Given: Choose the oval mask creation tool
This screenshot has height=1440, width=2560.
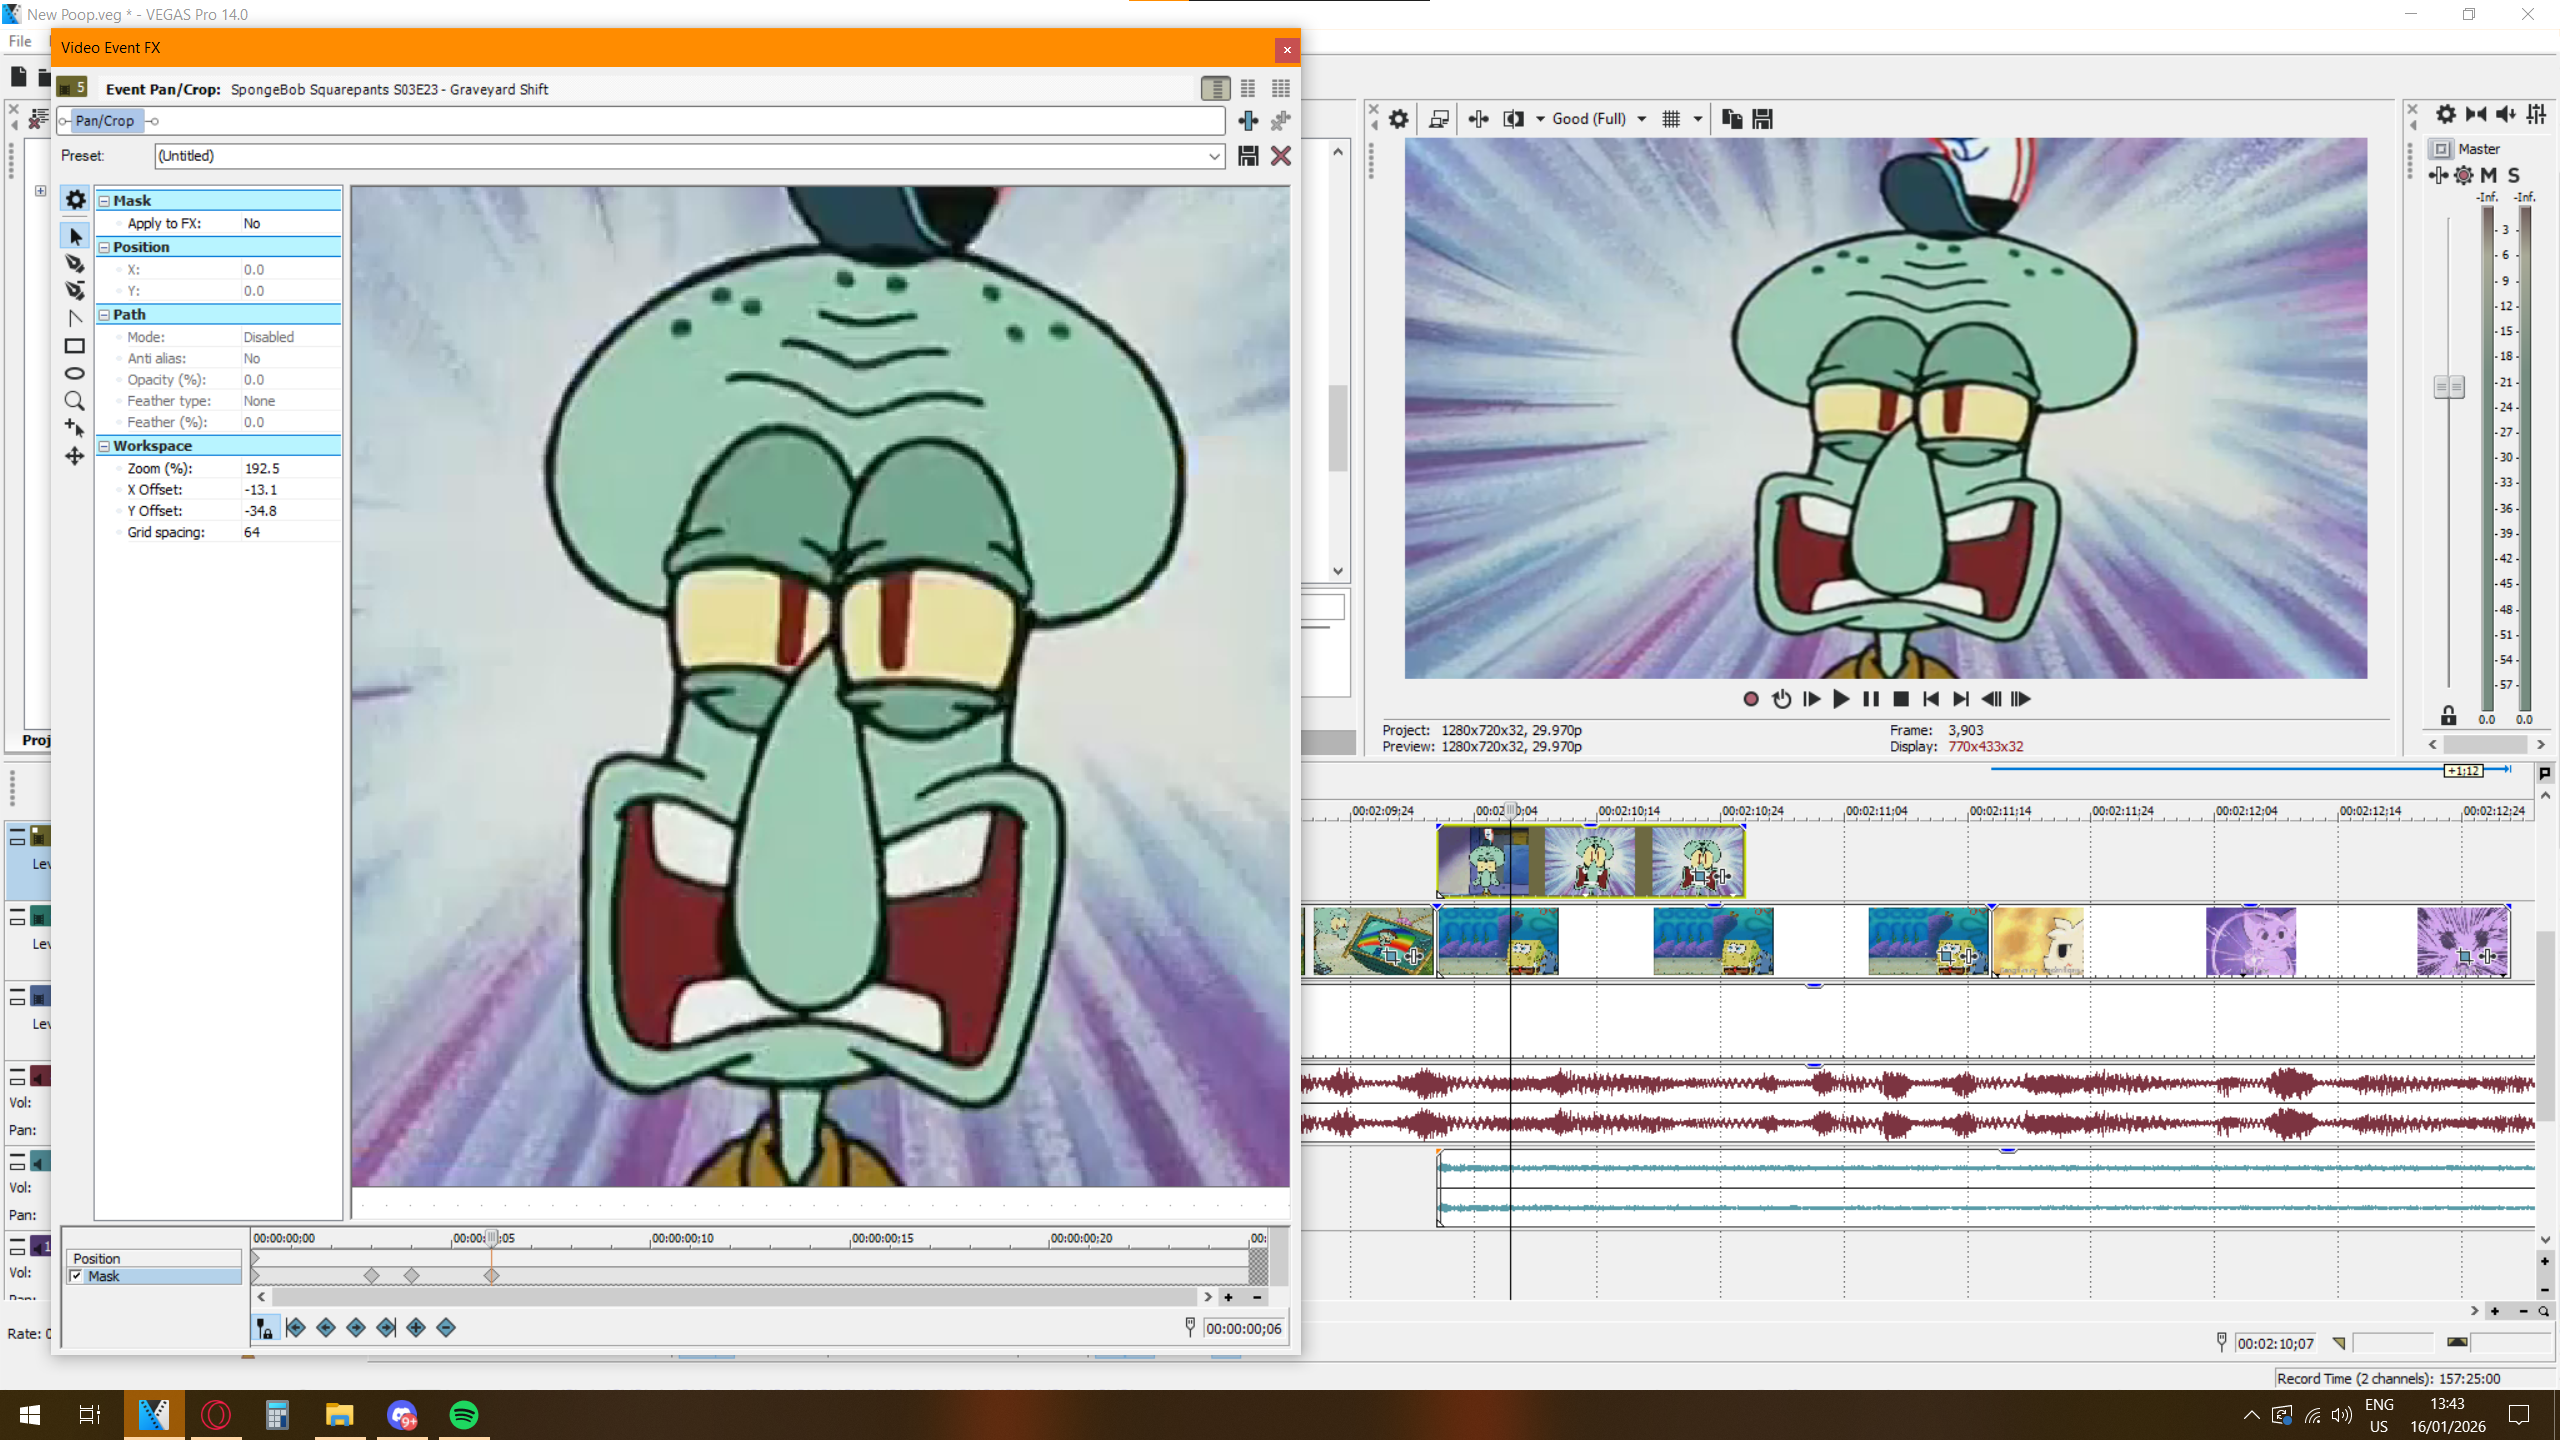Looking at the screenshot, I should click(75, 373).
